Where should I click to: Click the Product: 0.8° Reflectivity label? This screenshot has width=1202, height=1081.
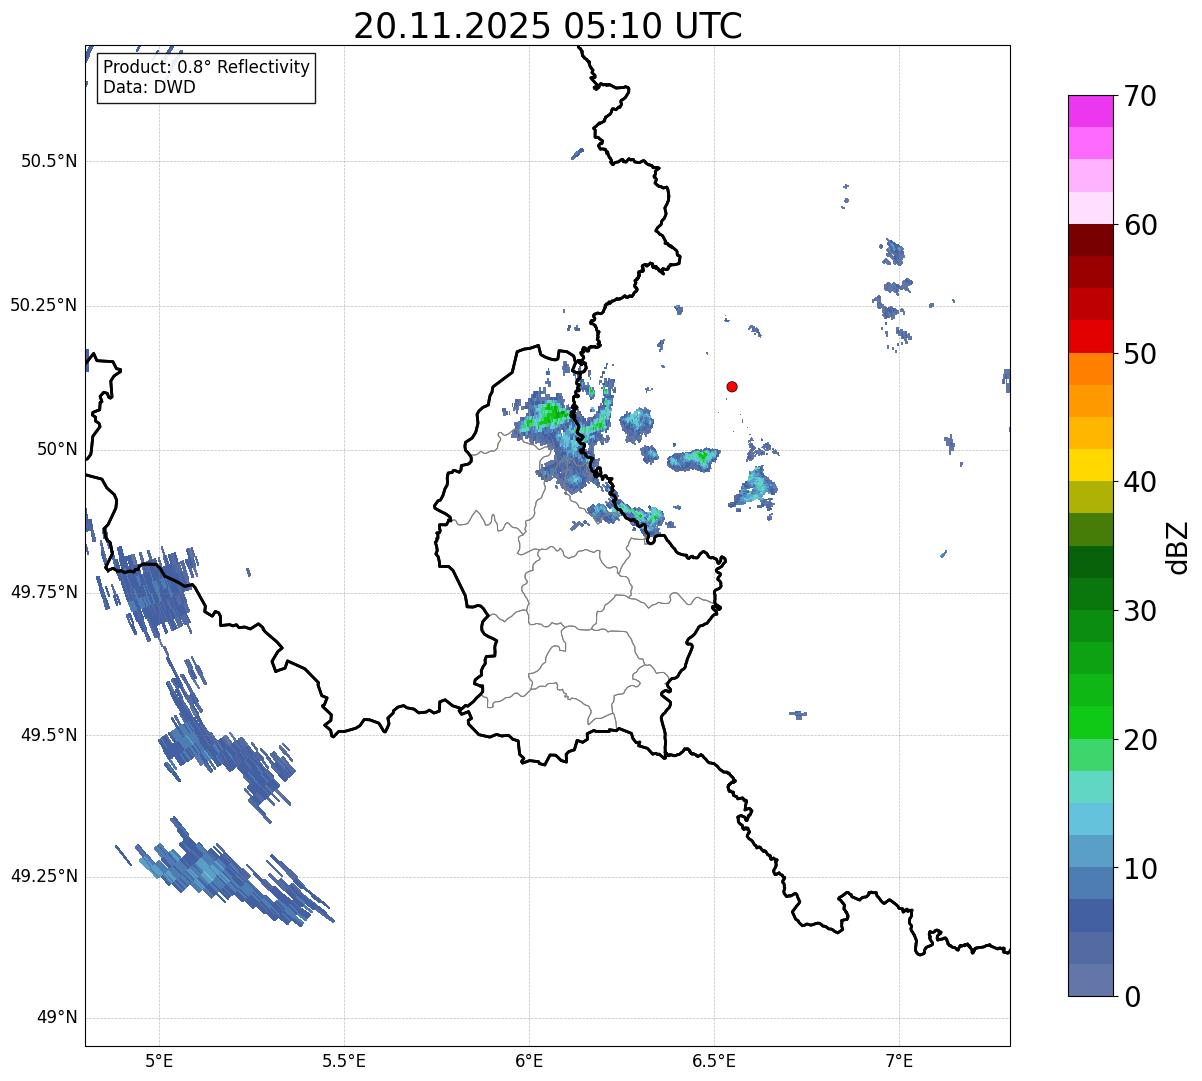[207, 67]
